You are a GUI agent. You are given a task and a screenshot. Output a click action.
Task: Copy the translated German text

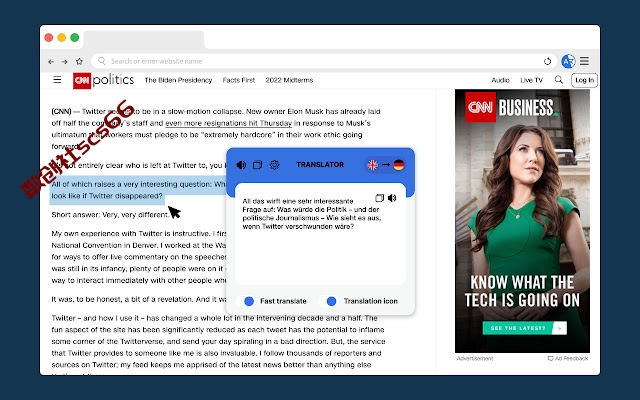click(x=380, y=198)
